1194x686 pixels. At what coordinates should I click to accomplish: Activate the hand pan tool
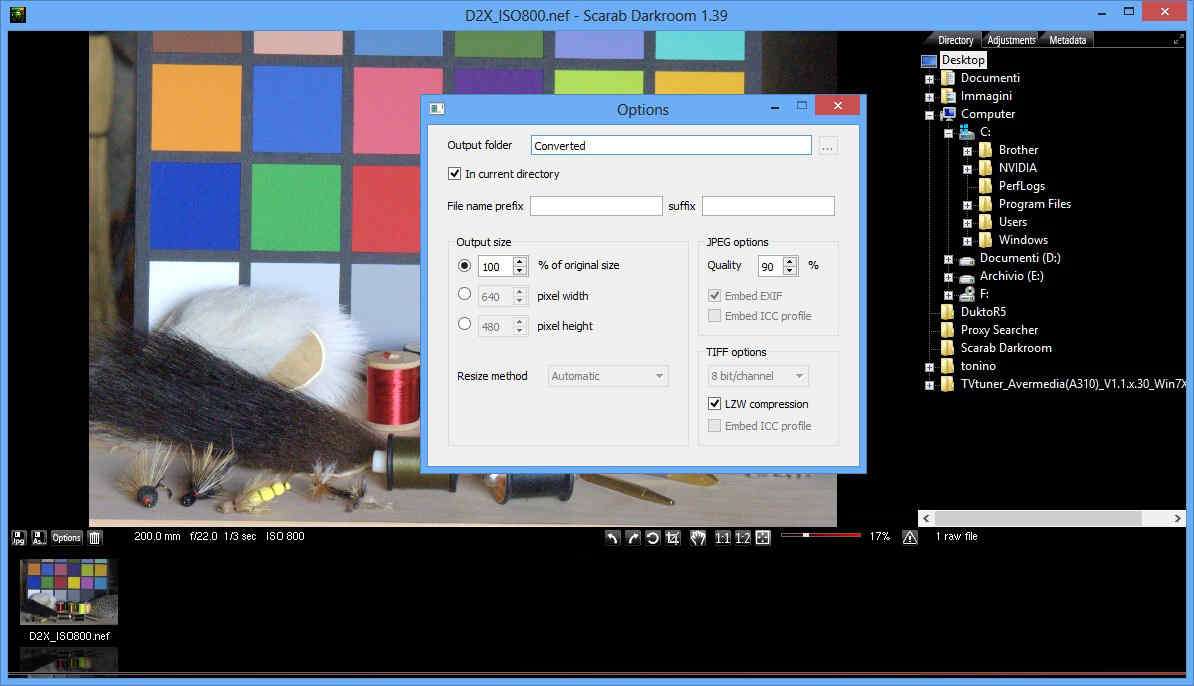[x=698, y=538]
